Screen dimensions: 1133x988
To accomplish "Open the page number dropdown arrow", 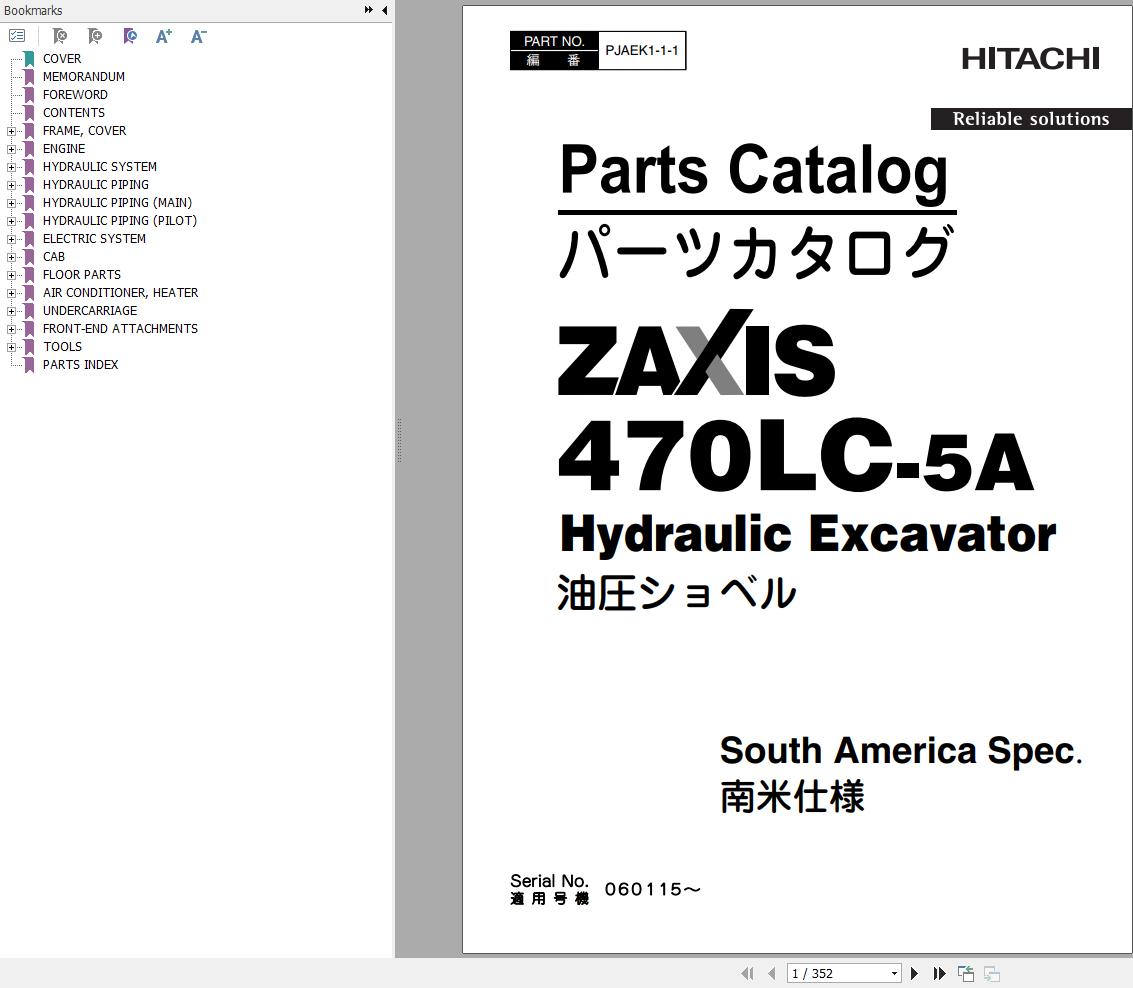I will tap(895, 974).
